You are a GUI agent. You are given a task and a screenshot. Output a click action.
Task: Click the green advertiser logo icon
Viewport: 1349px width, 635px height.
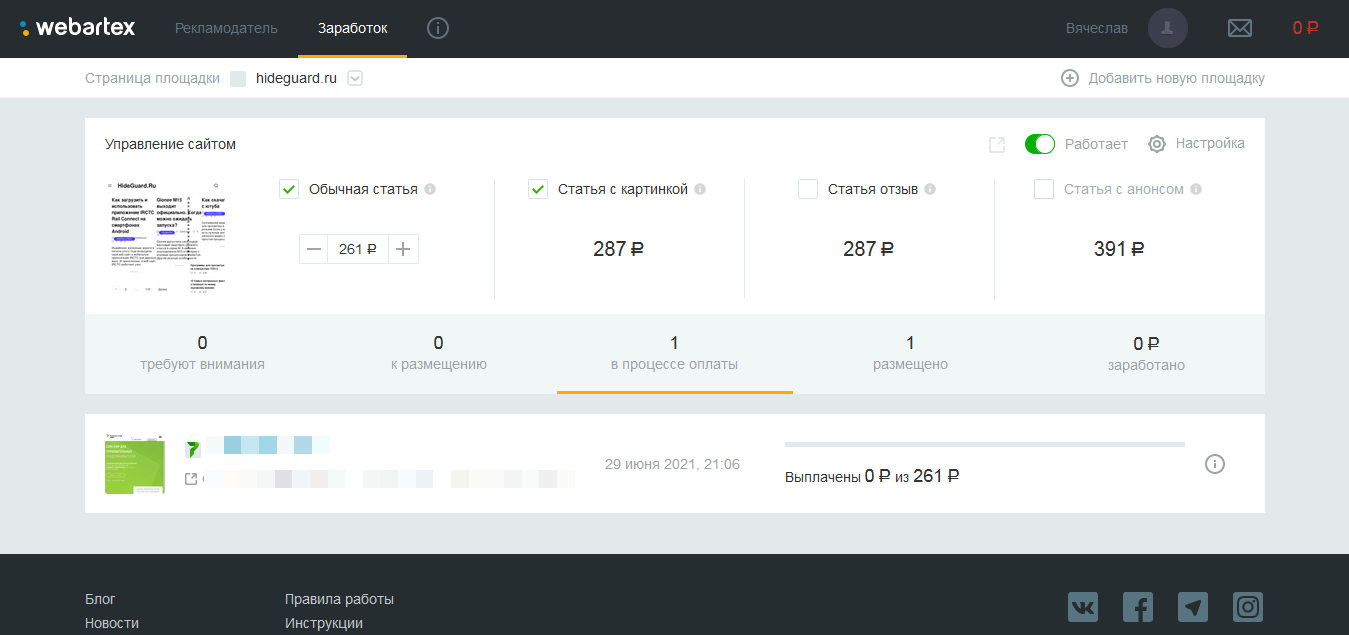(x=193, y=449)
